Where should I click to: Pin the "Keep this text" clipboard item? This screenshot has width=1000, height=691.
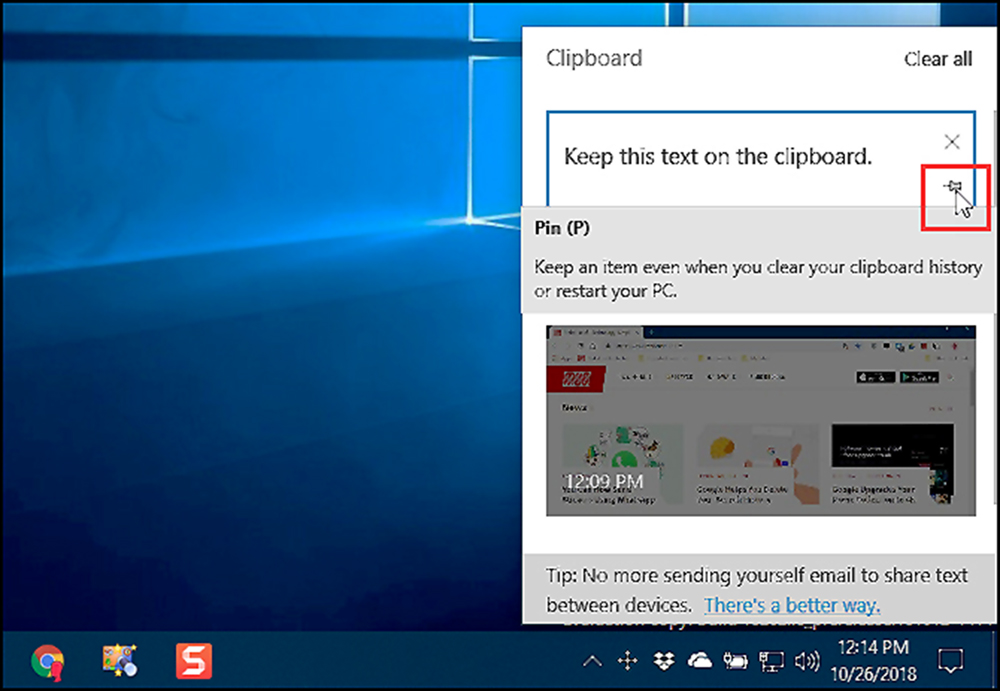[x=952, y=186]
